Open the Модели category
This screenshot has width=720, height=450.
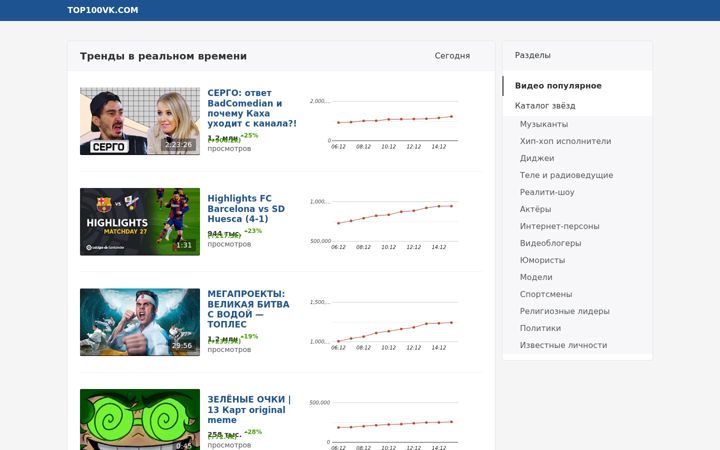pos(536,277)
